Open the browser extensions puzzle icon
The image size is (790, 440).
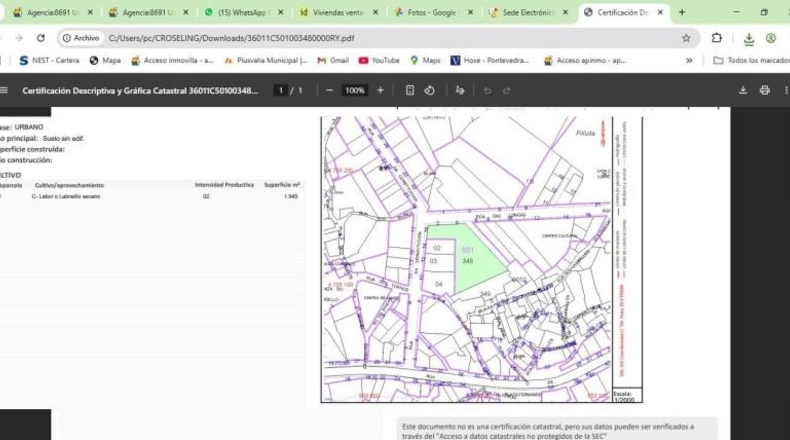[x=716, y=38]
